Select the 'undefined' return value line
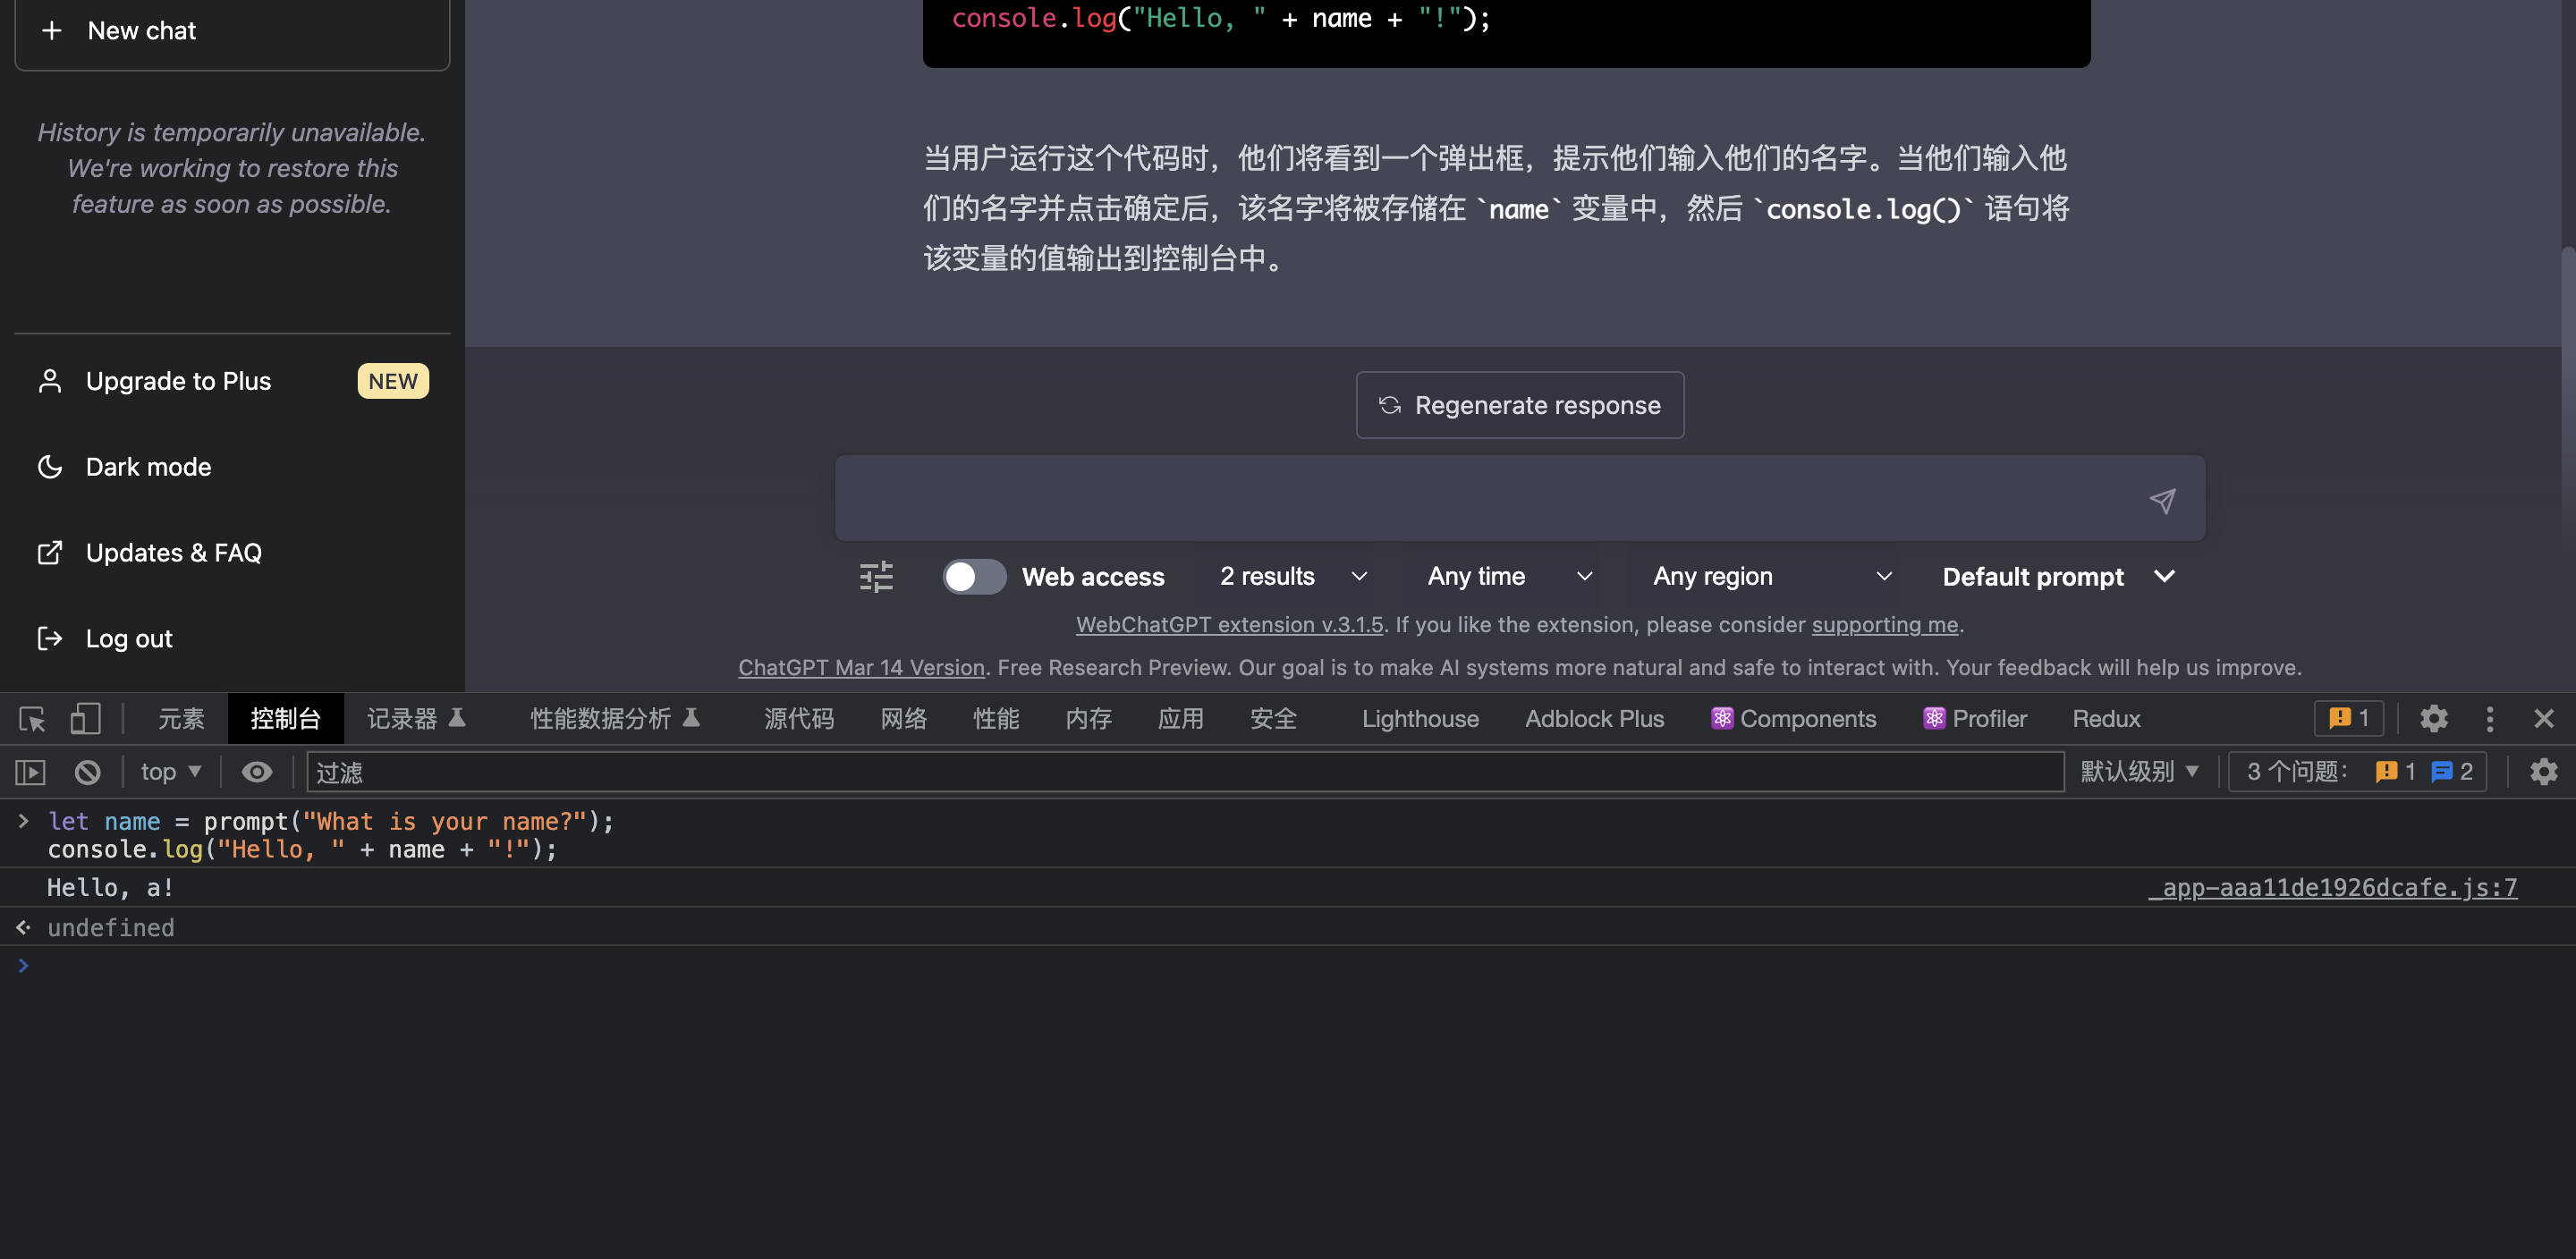The image size is (2576, 1259). [110, 928]
